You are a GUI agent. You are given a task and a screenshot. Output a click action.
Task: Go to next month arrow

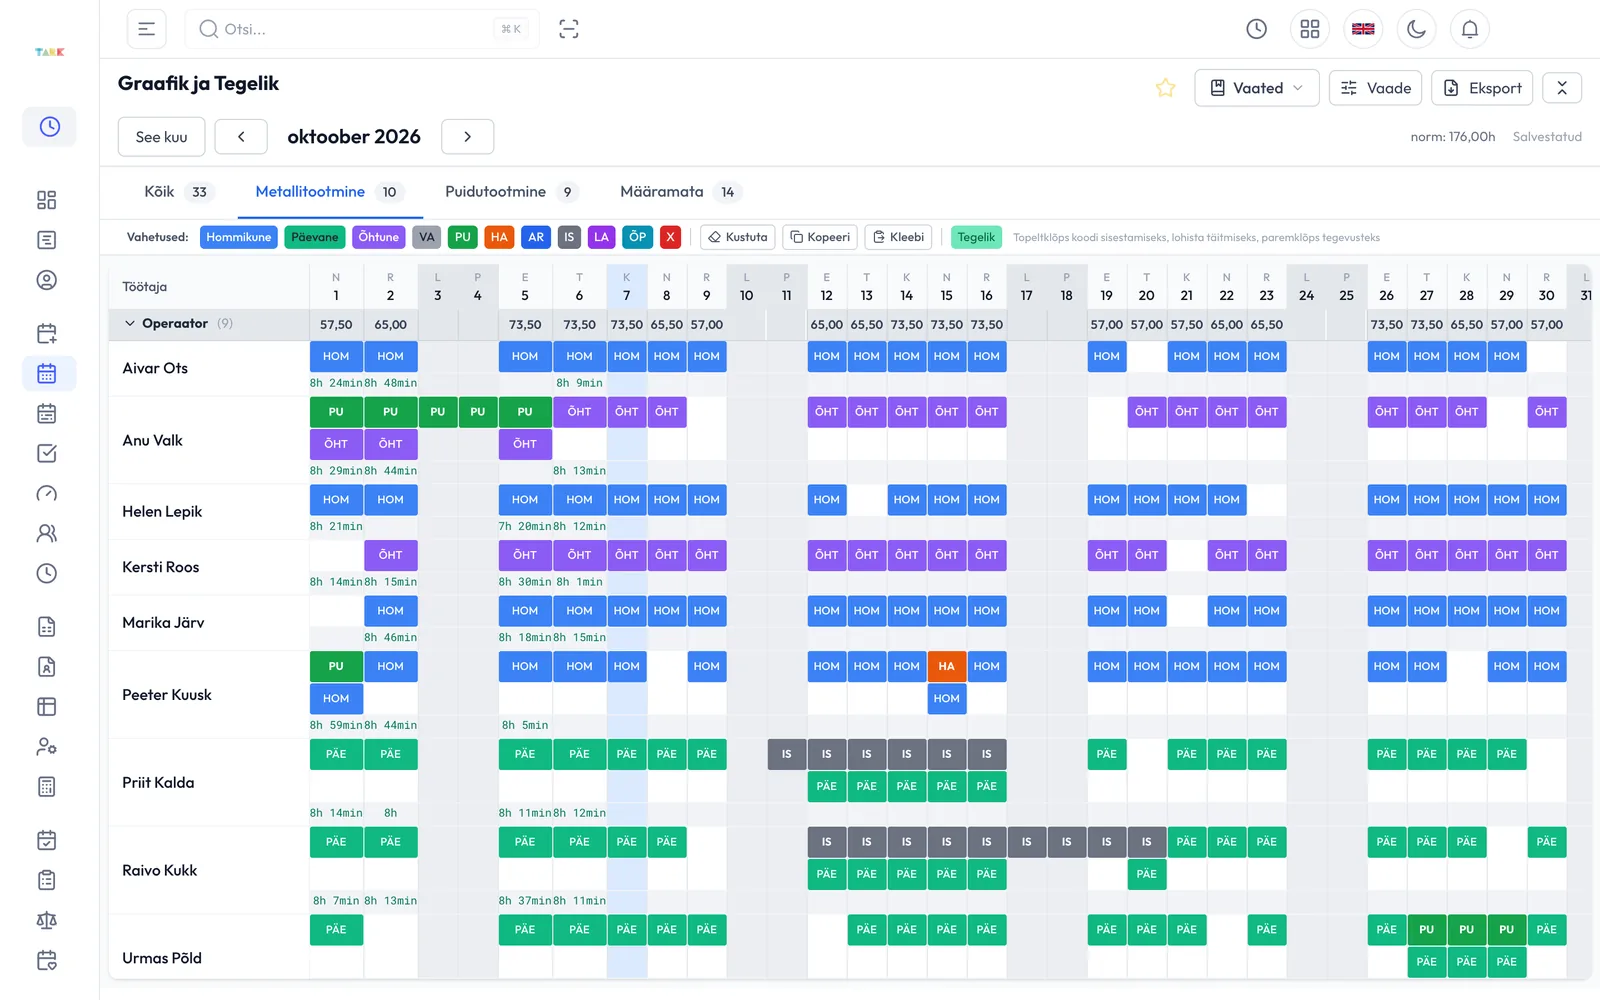coord(467,137)
